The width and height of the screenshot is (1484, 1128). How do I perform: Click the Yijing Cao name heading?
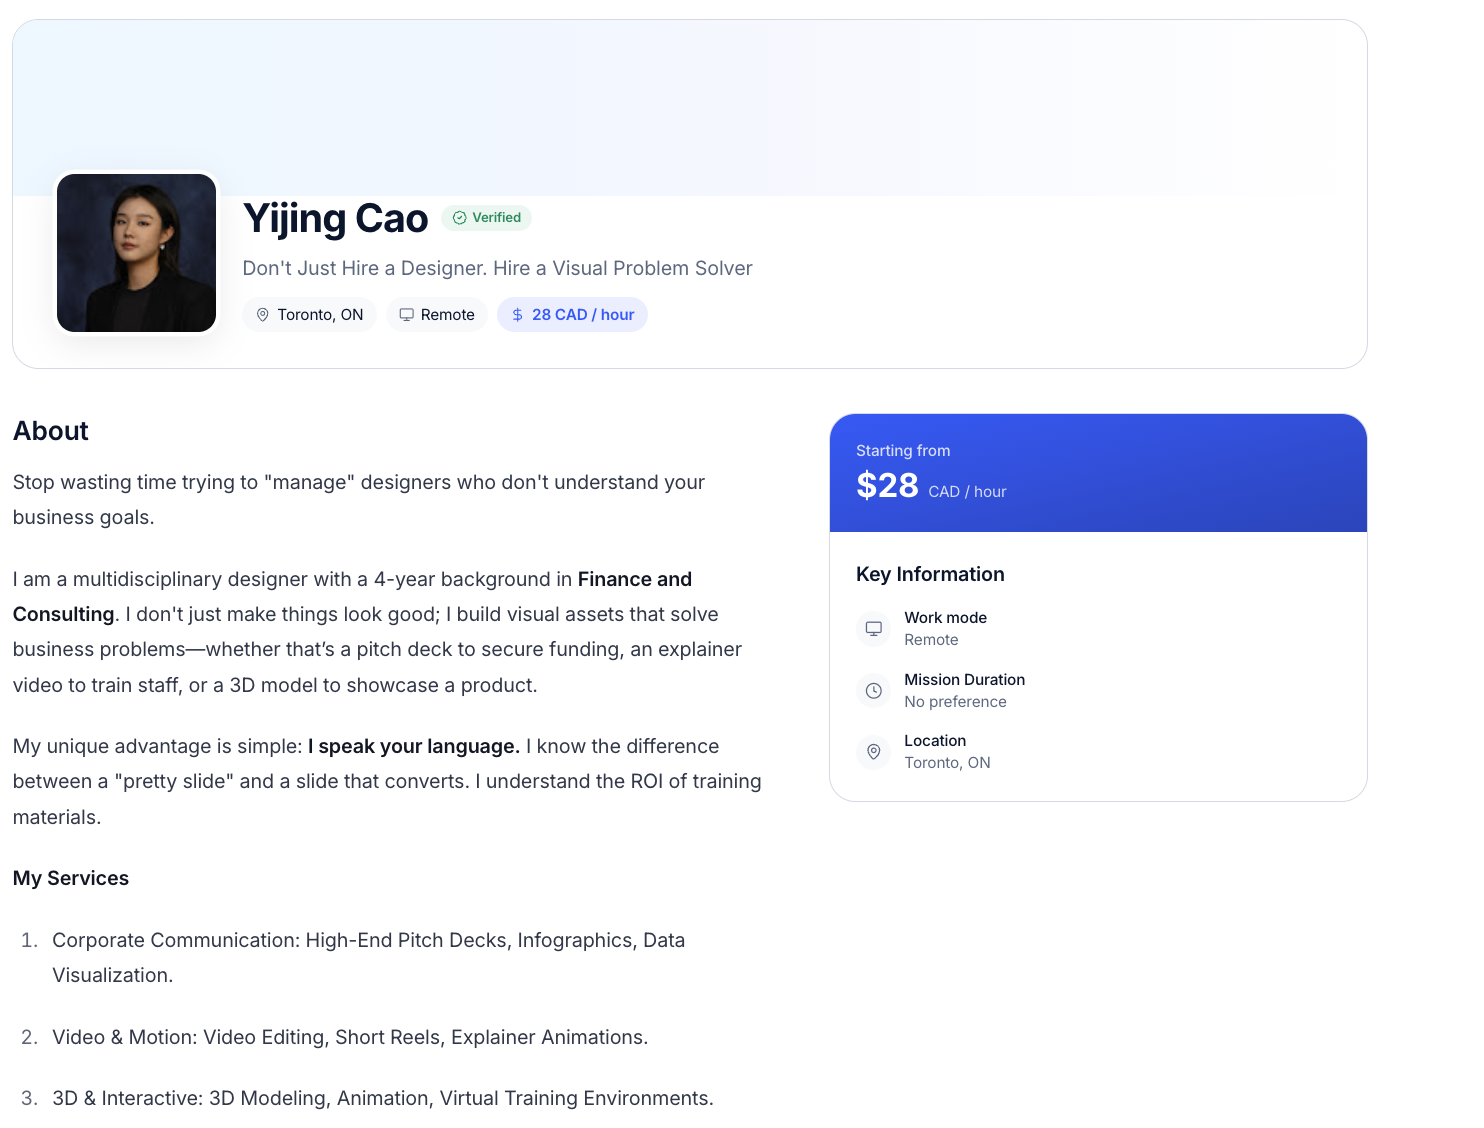(336, 219)
